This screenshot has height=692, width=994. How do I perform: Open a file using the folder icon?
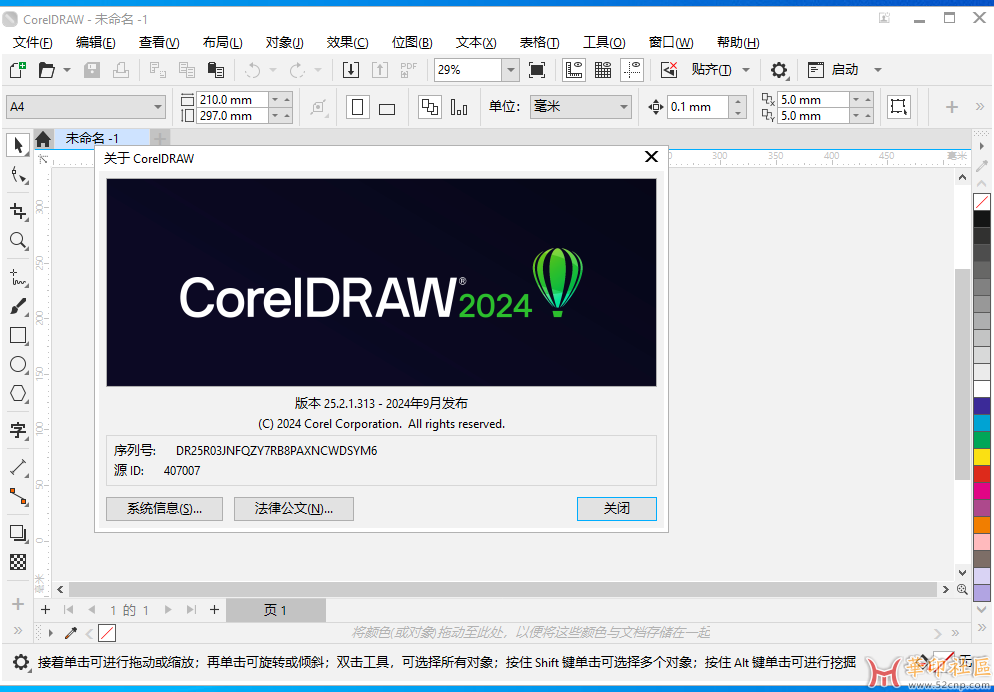point(46,70)
